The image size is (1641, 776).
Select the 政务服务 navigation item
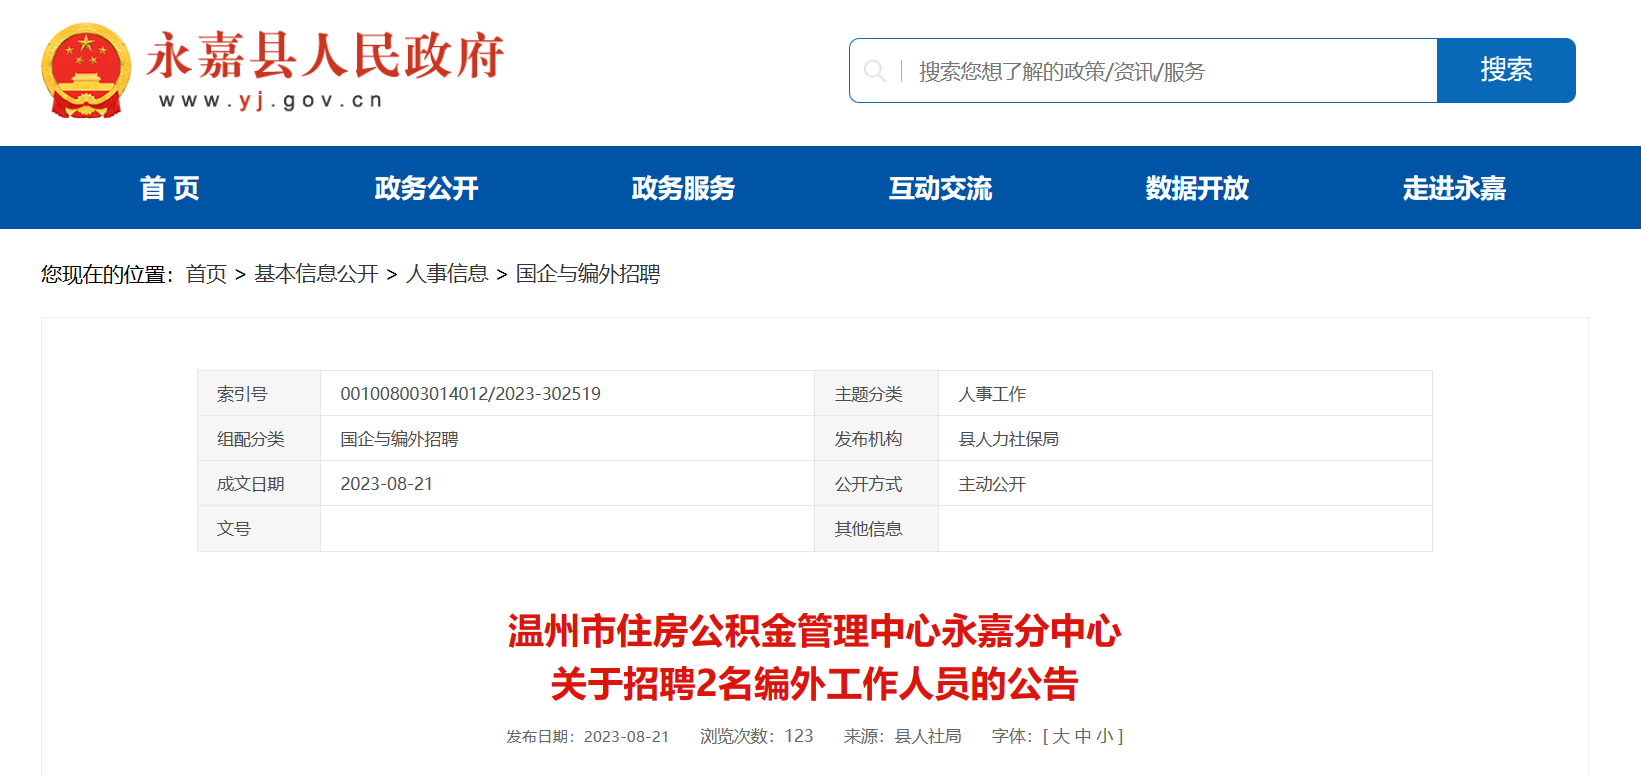[x=683, y=188]
